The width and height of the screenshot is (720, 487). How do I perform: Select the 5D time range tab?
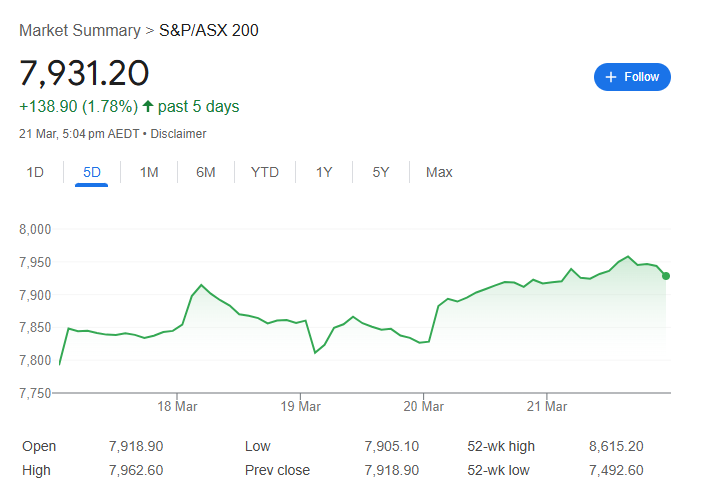92,172
